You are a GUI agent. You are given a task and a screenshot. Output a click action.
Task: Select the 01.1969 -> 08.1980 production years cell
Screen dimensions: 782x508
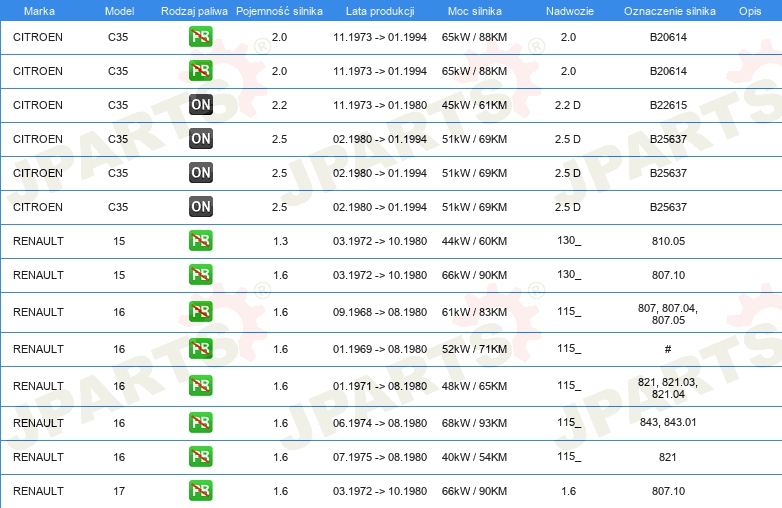tap(380, 349)
